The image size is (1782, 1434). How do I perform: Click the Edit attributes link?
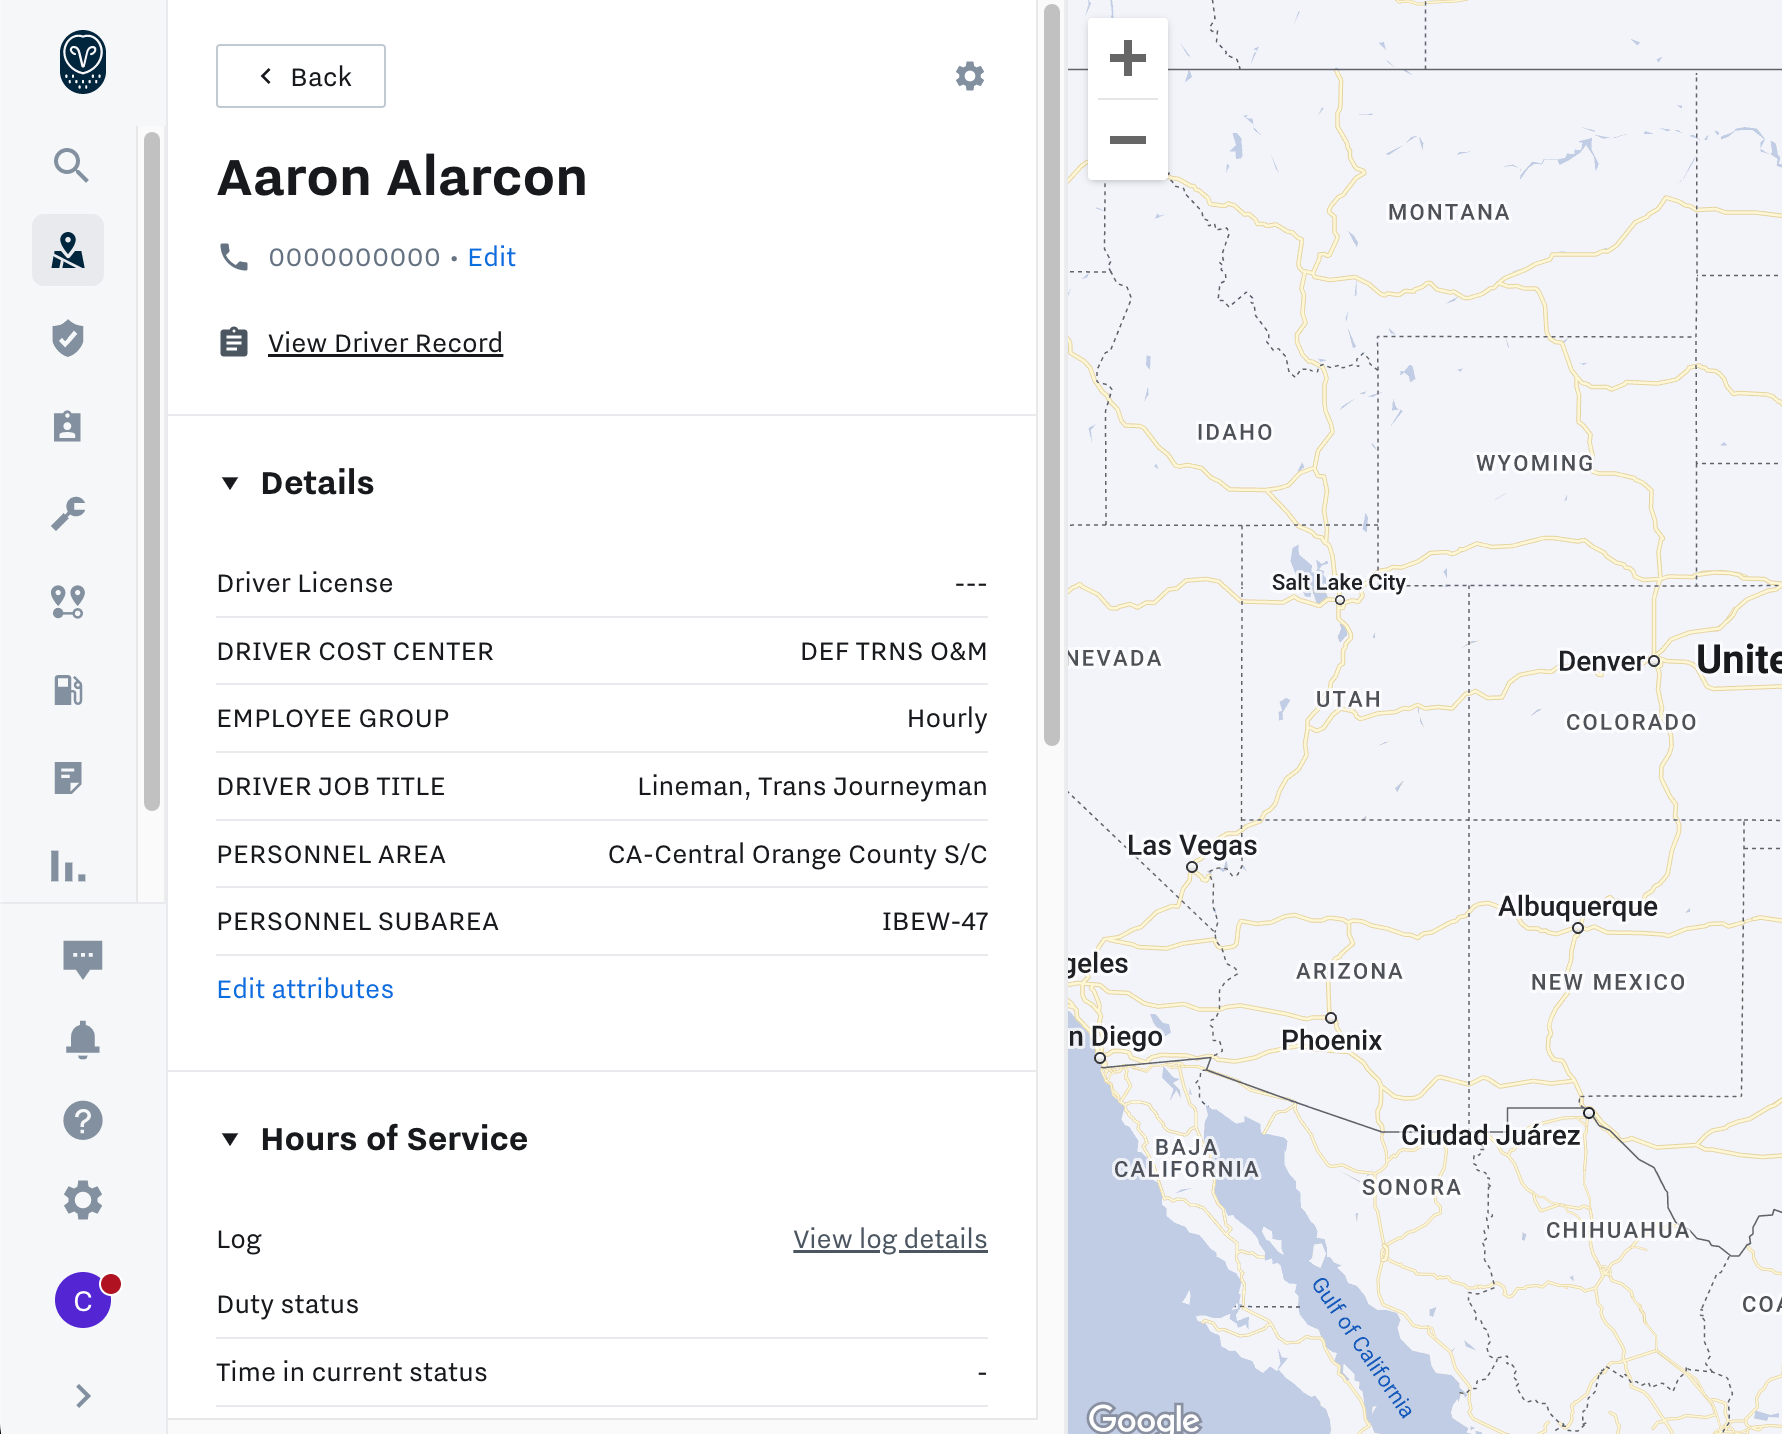click(x=305, y=989)
